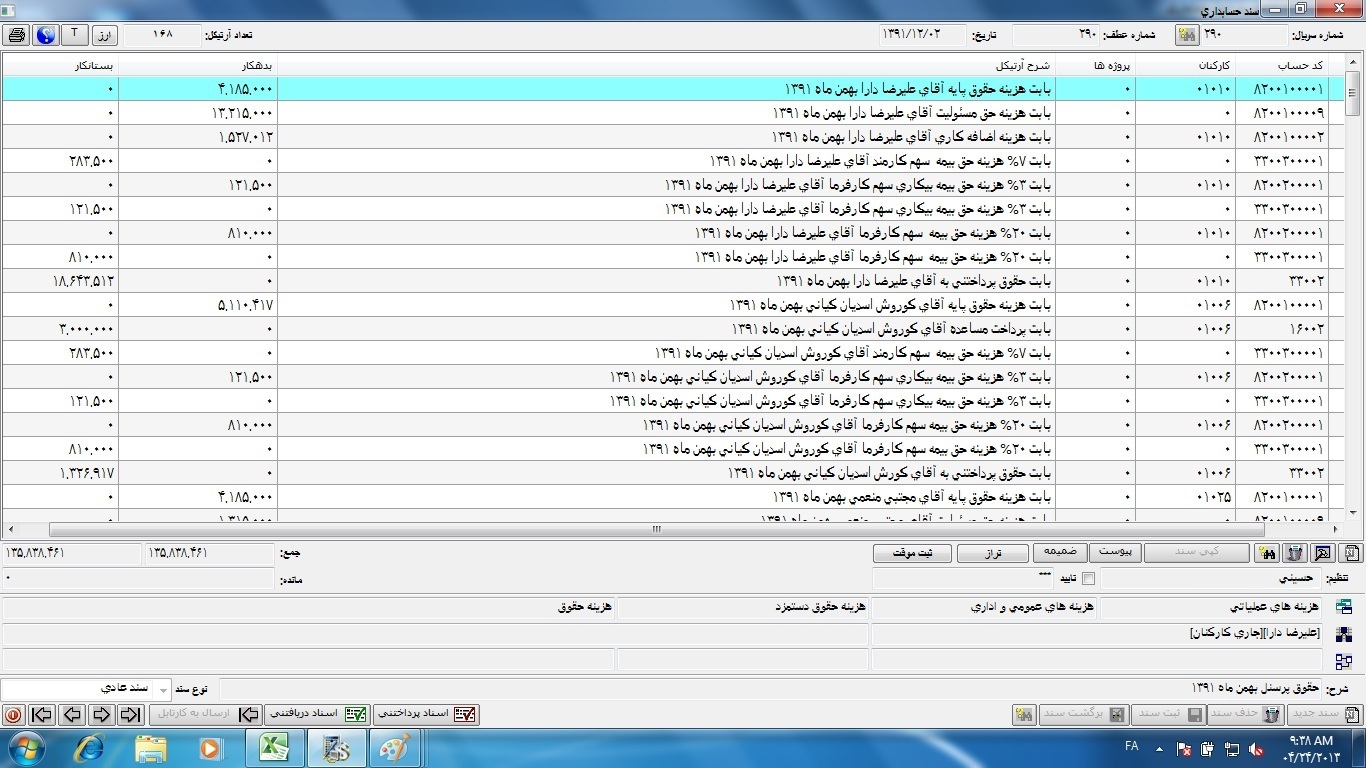Click the سند جدید new document button

click(x=1324, y=715)
